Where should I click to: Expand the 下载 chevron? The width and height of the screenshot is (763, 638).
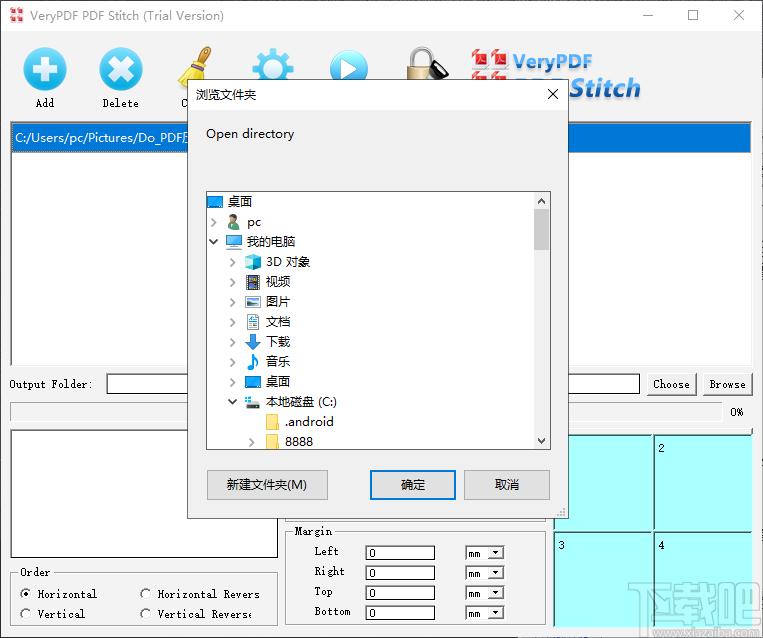[233, 342]
